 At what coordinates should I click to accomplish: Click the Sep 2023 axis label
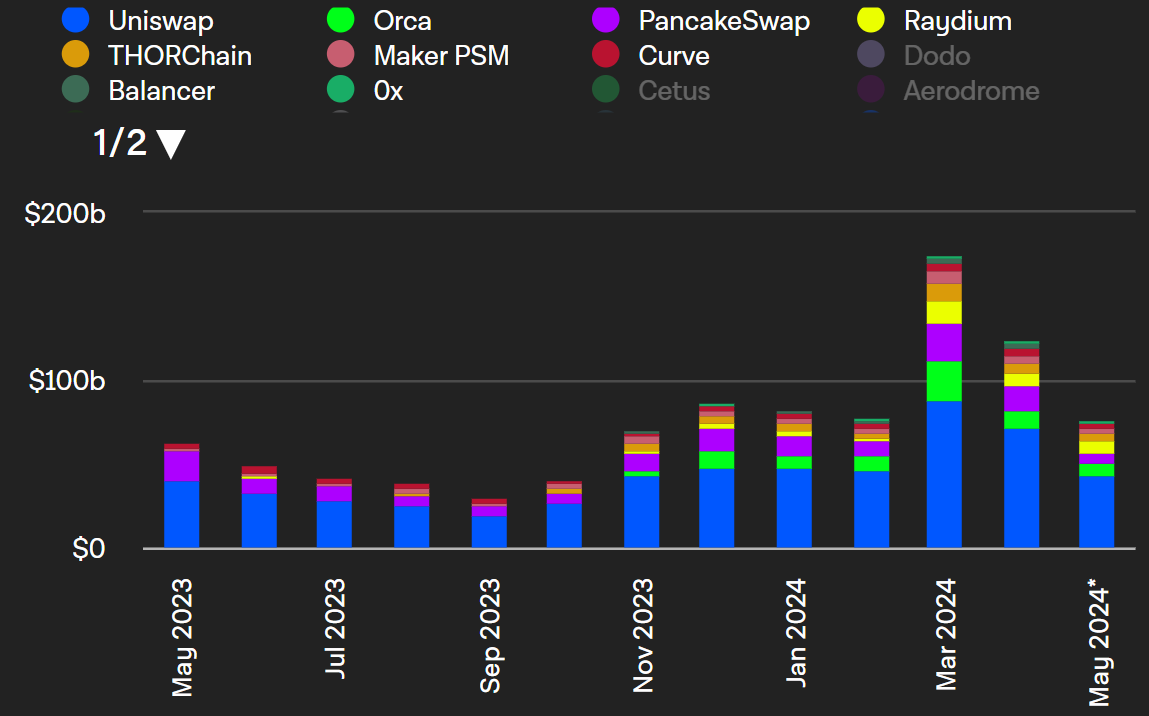489,636
